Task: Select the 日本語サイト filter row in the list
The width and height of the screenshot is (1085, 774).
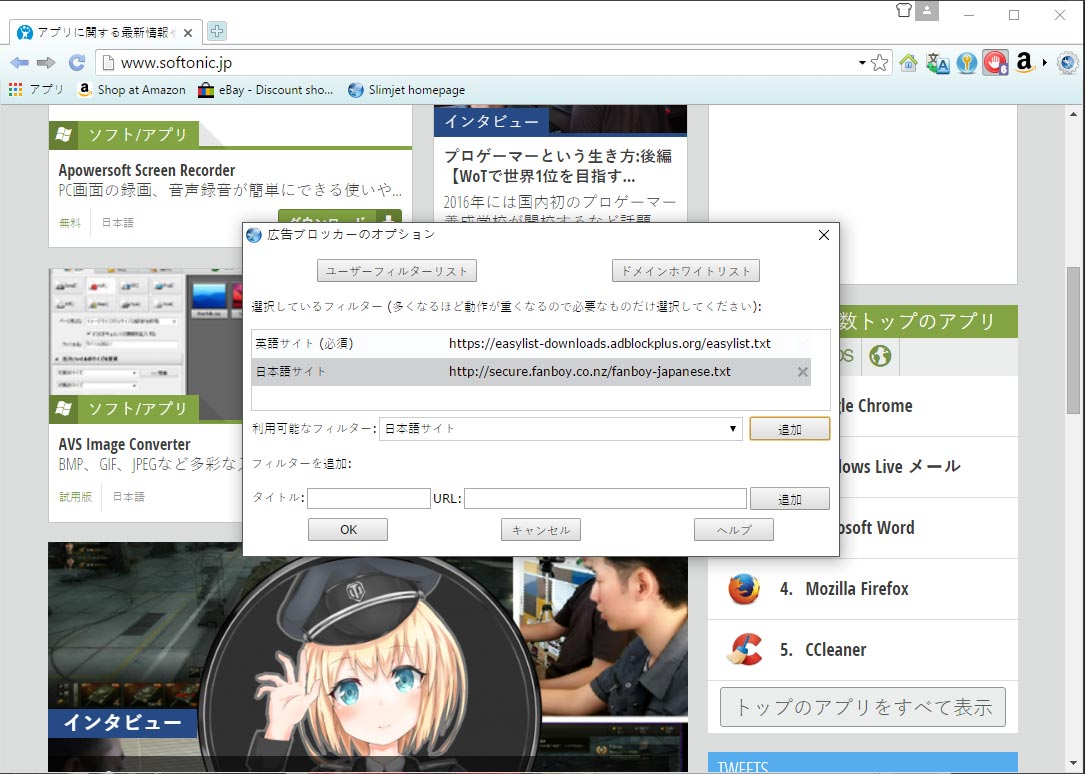Action: (x=531, y=371)
